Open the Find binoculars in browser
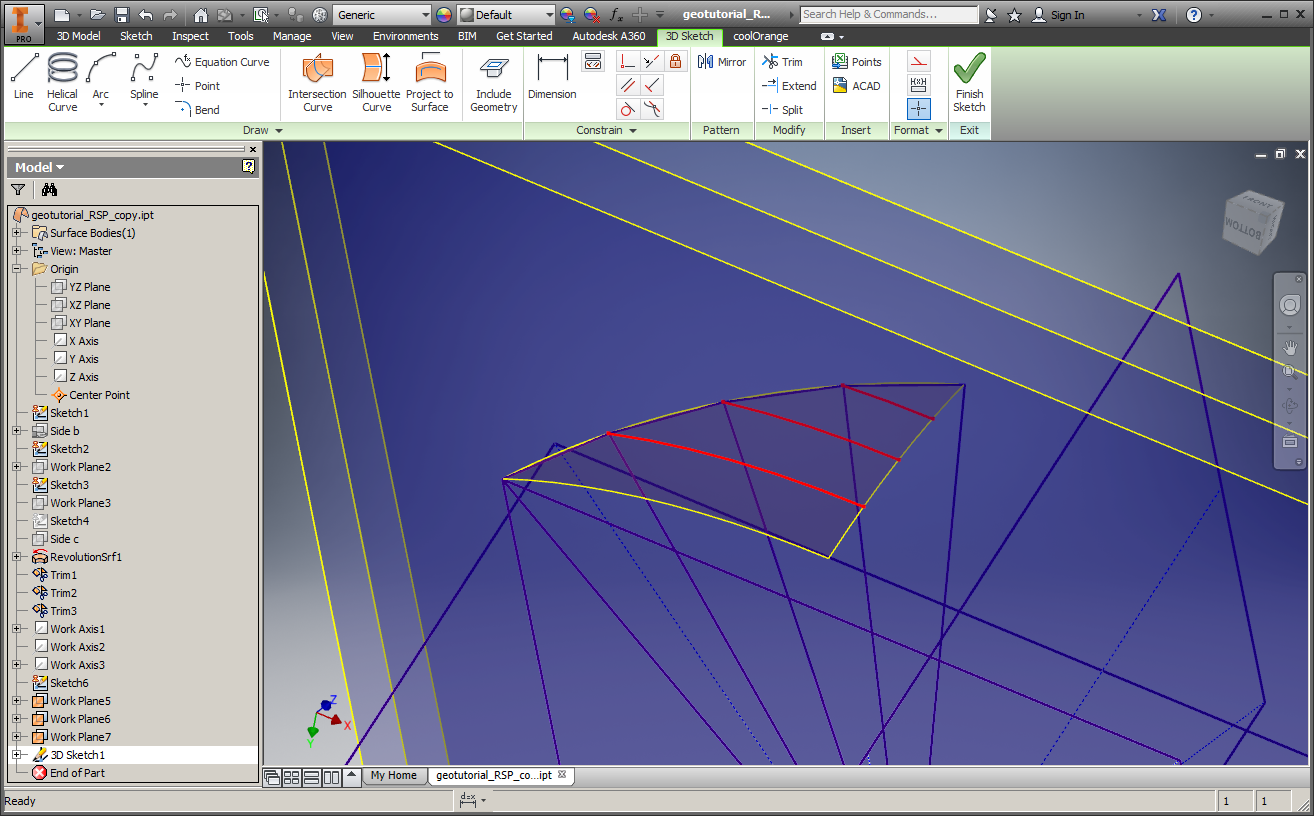Screen dimensions: 1314x816 tap(49, 189)
